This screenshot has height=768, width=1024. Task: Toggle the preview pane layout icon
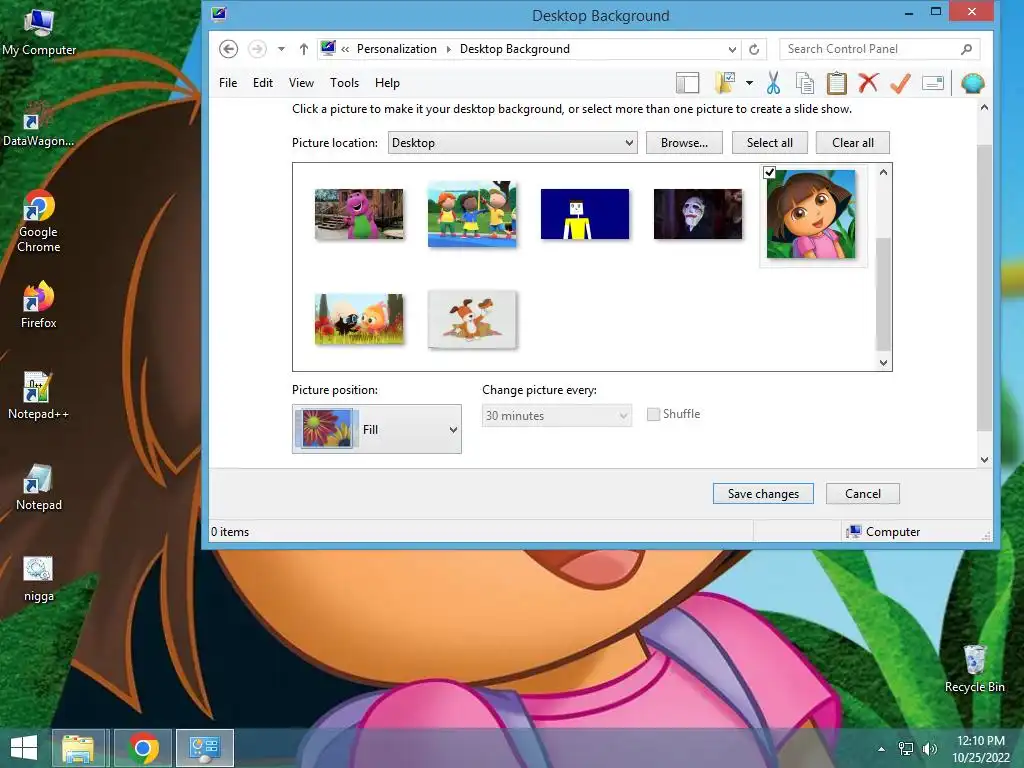click(x=687, y=83)
